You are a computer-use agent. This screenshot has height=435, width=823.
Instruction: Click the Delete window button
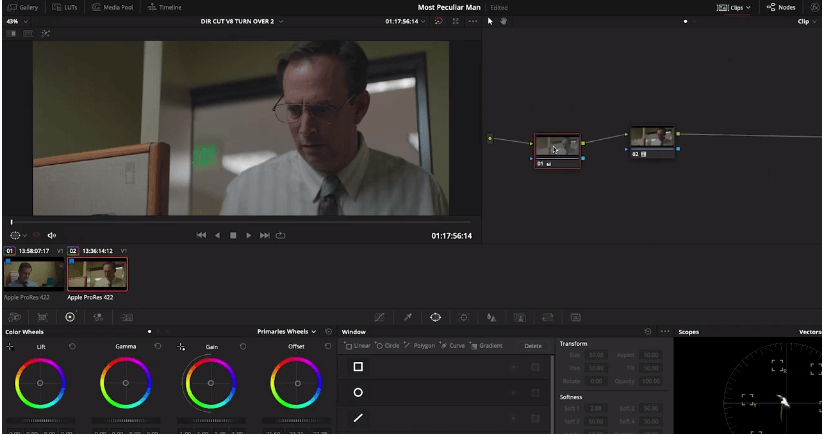(533, 346)
